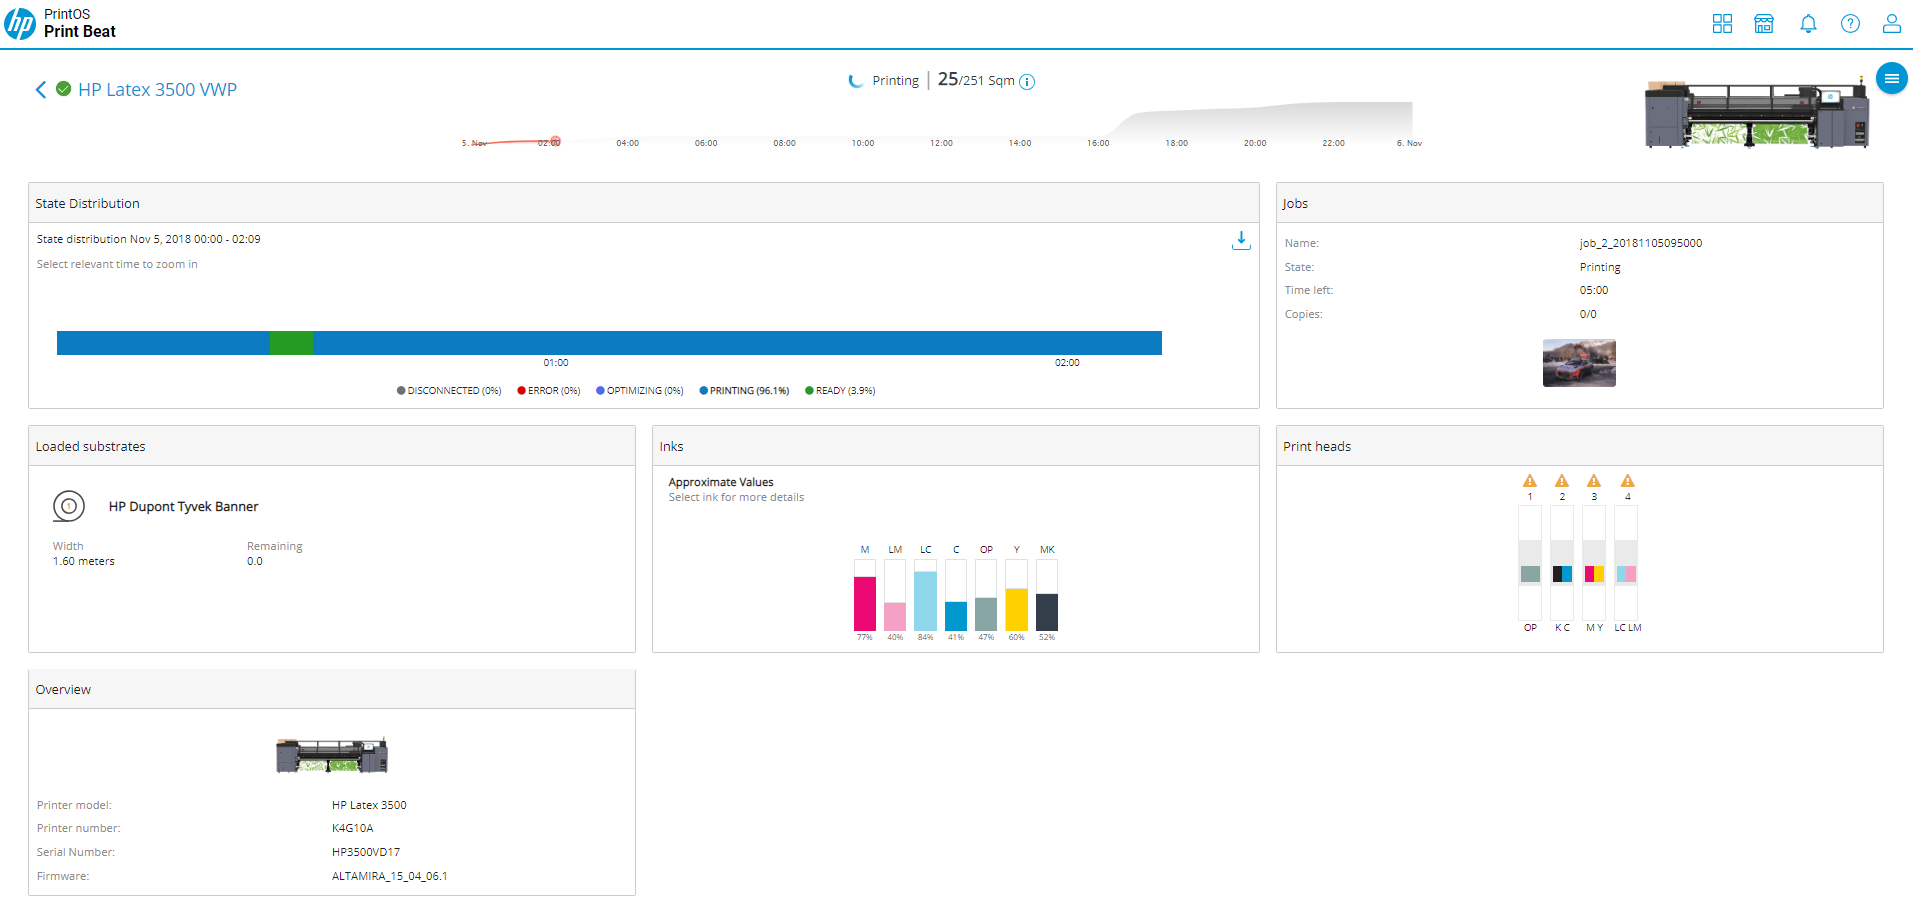Select the LC ink level bar

click(x=926, y=595)
